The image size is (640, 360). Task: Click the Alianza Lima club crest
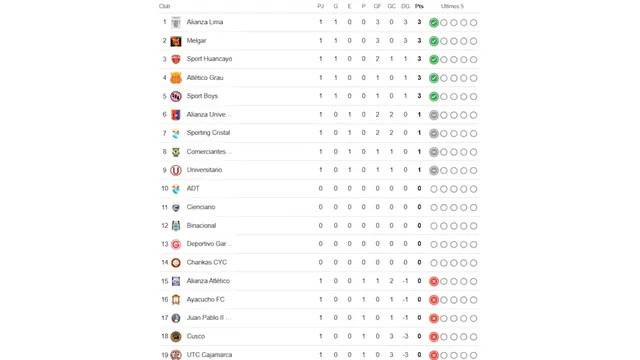click(176, 22)
